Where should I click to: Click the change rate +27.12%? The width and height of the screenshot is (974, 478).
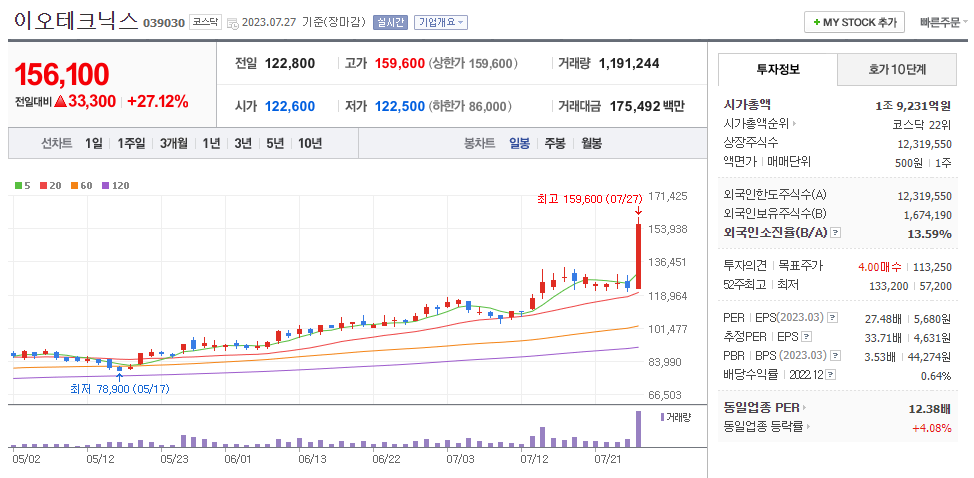(x=158, y=102)
